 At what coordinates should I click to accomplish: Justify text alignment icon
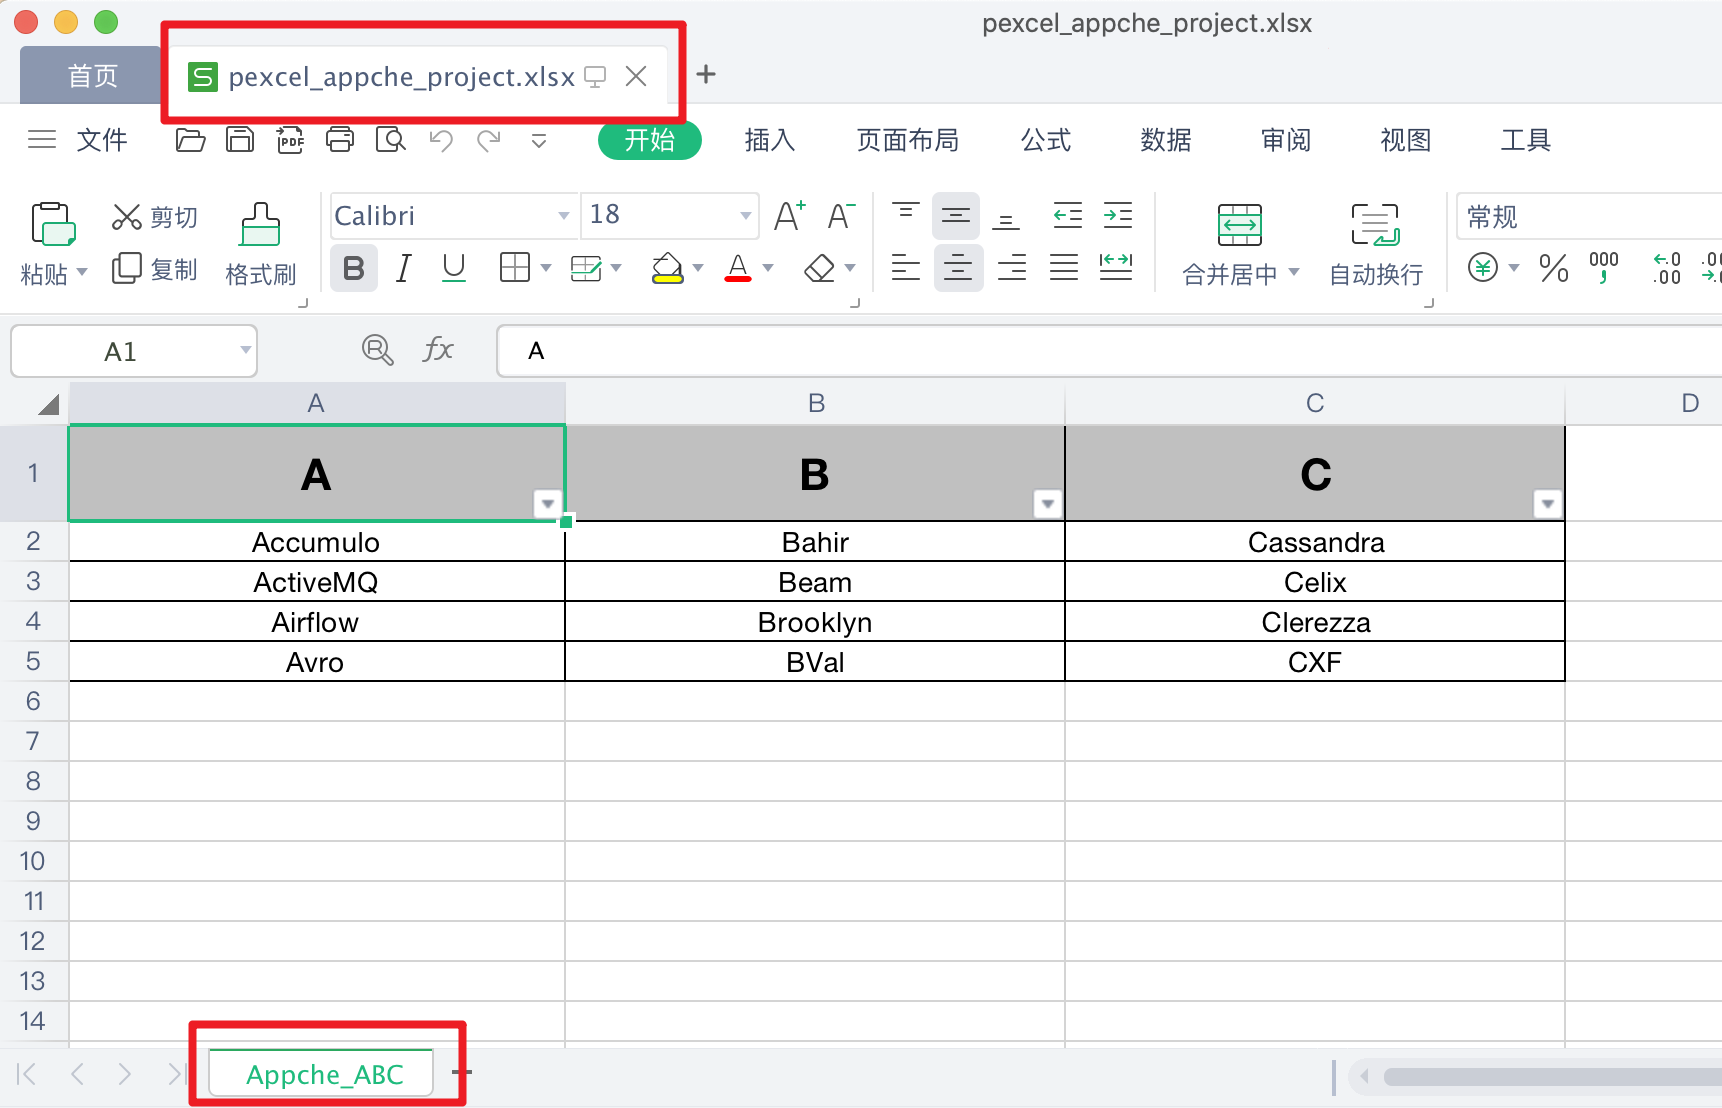click(x=1064, y=268)
